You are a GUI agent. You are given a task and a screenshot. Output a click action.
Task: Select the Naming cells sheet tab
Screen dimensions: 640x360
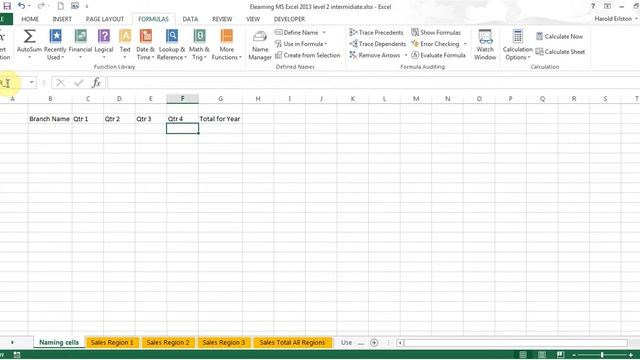coord(59,342)
